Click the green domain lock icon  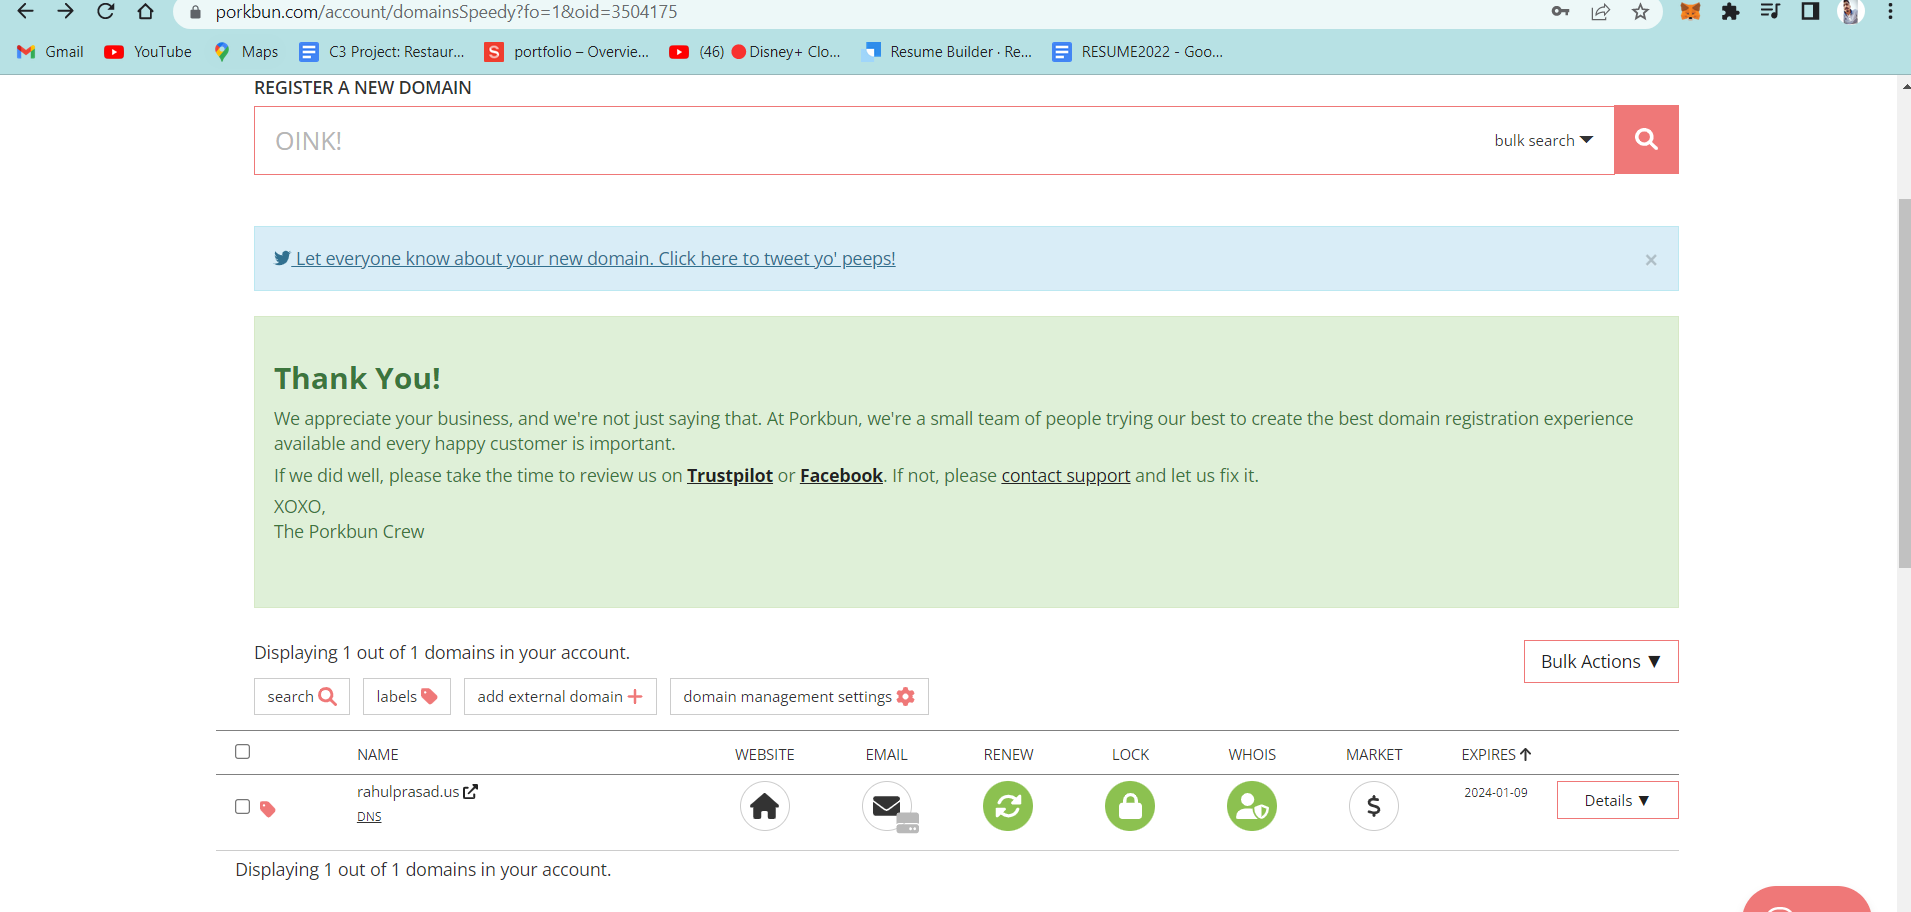[1130, 806]
